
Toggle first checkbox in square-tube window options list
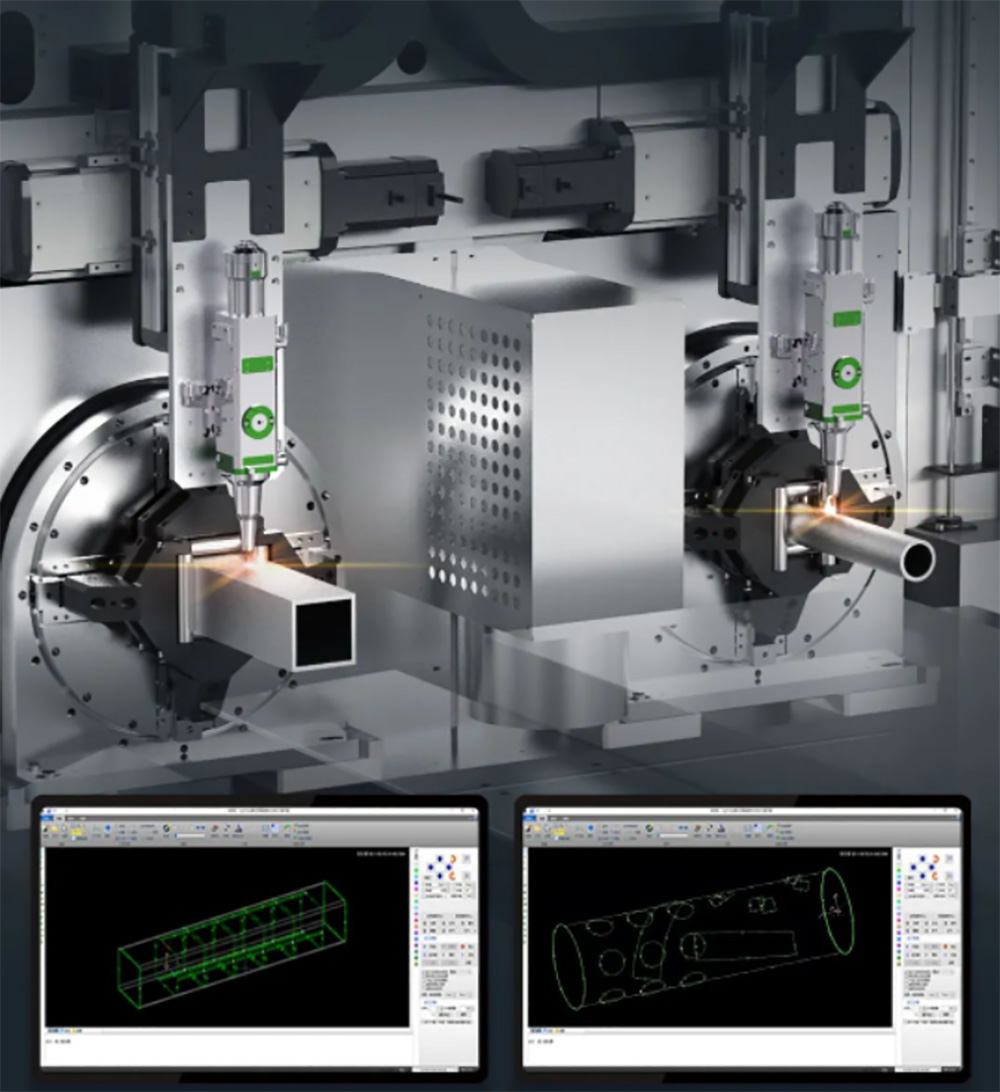pos(425,972)
